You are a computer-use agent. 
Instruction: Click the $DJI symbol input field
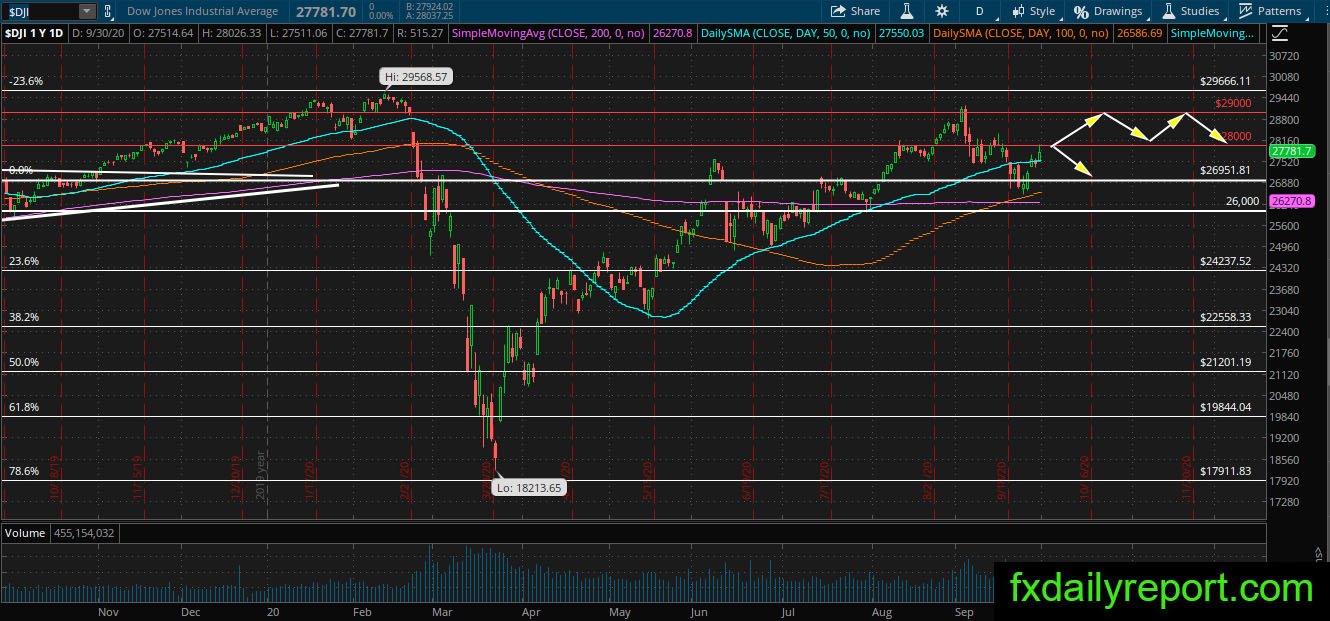point(40,11)
